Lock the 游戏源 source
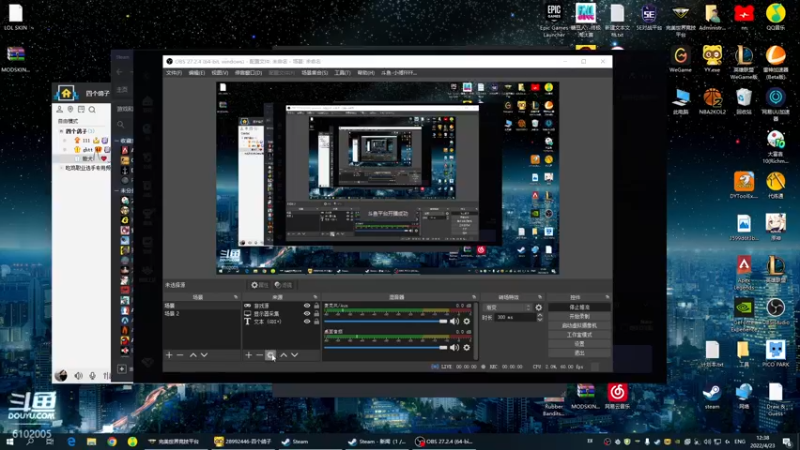Viewport: 800px width, 450px height. pyautogui.click(x=316, y=306)
